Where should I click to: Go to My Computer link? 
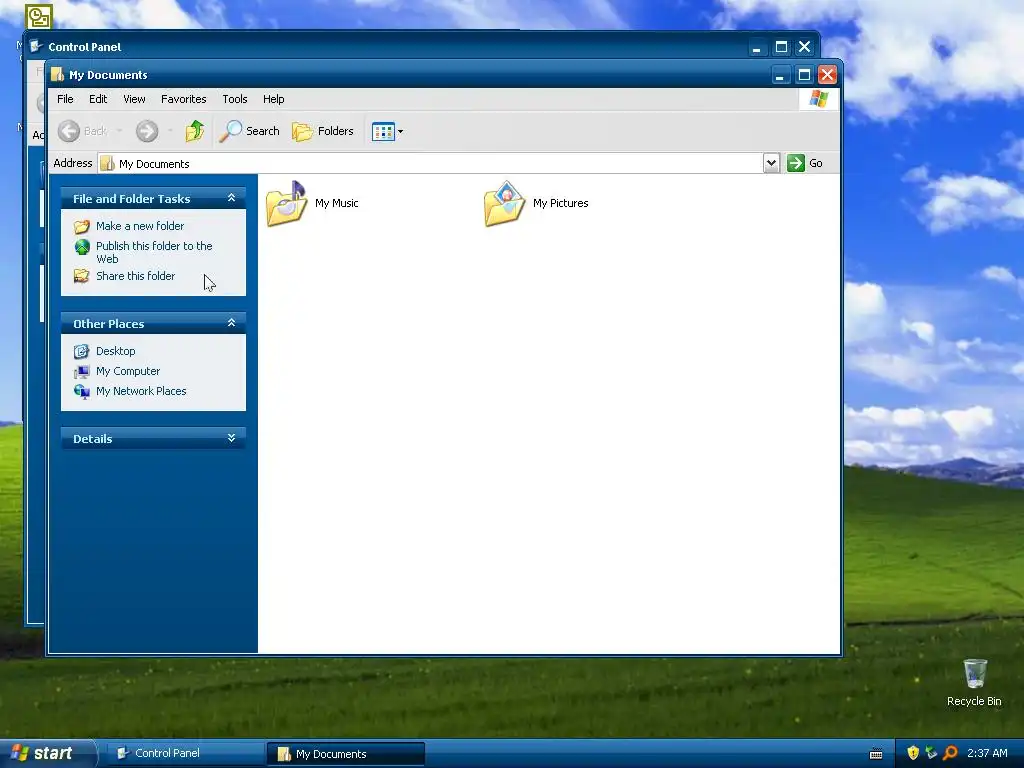click(128, 372)
